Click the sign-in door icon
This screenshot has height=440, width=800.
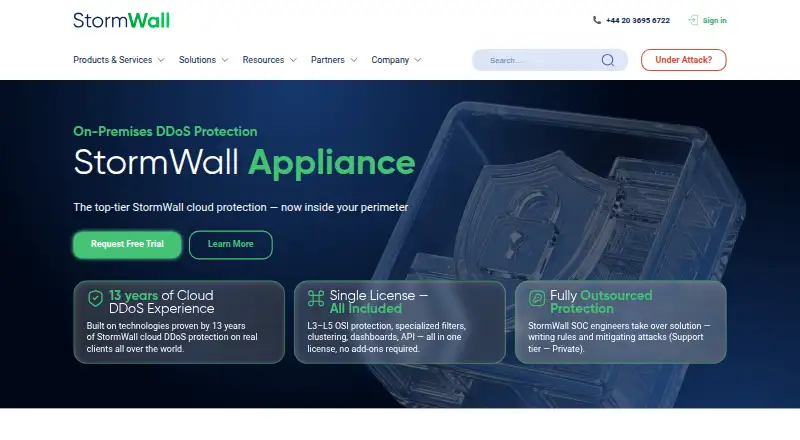693,20
